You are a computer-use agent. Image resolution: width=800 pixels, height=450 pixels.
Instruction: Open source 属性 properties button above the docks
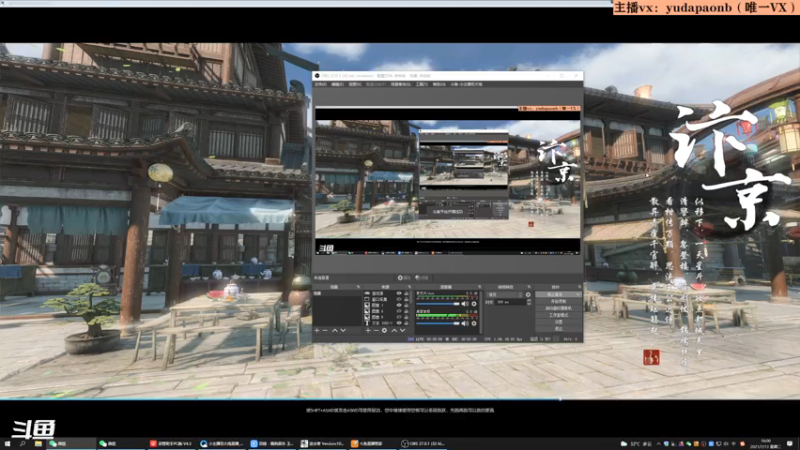click(x=403, y=278)
